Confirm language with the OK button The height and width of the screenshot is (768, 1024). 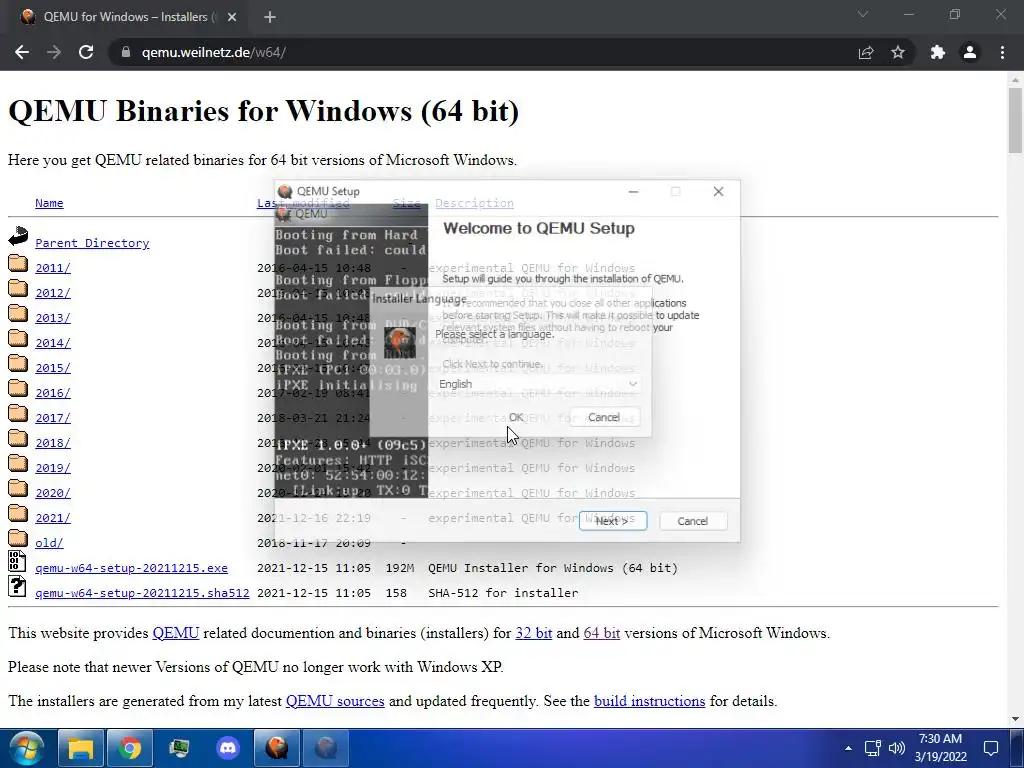click(516, 417)
